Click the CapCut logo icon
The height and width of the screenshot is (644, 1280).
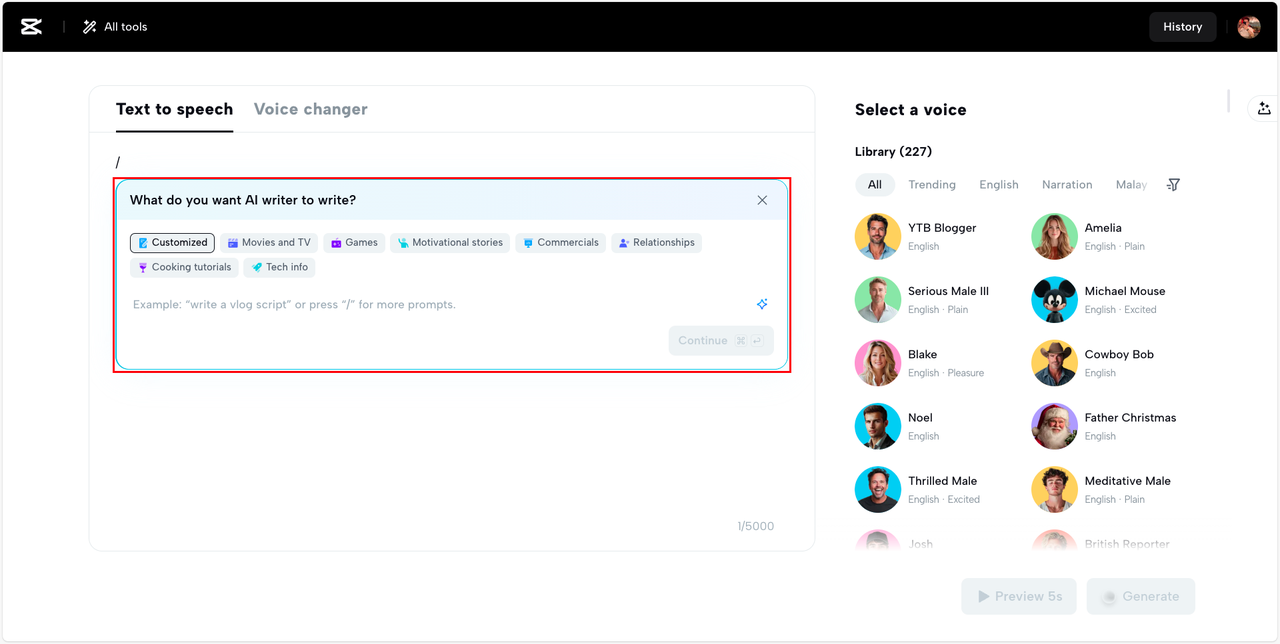click(32, 27)
